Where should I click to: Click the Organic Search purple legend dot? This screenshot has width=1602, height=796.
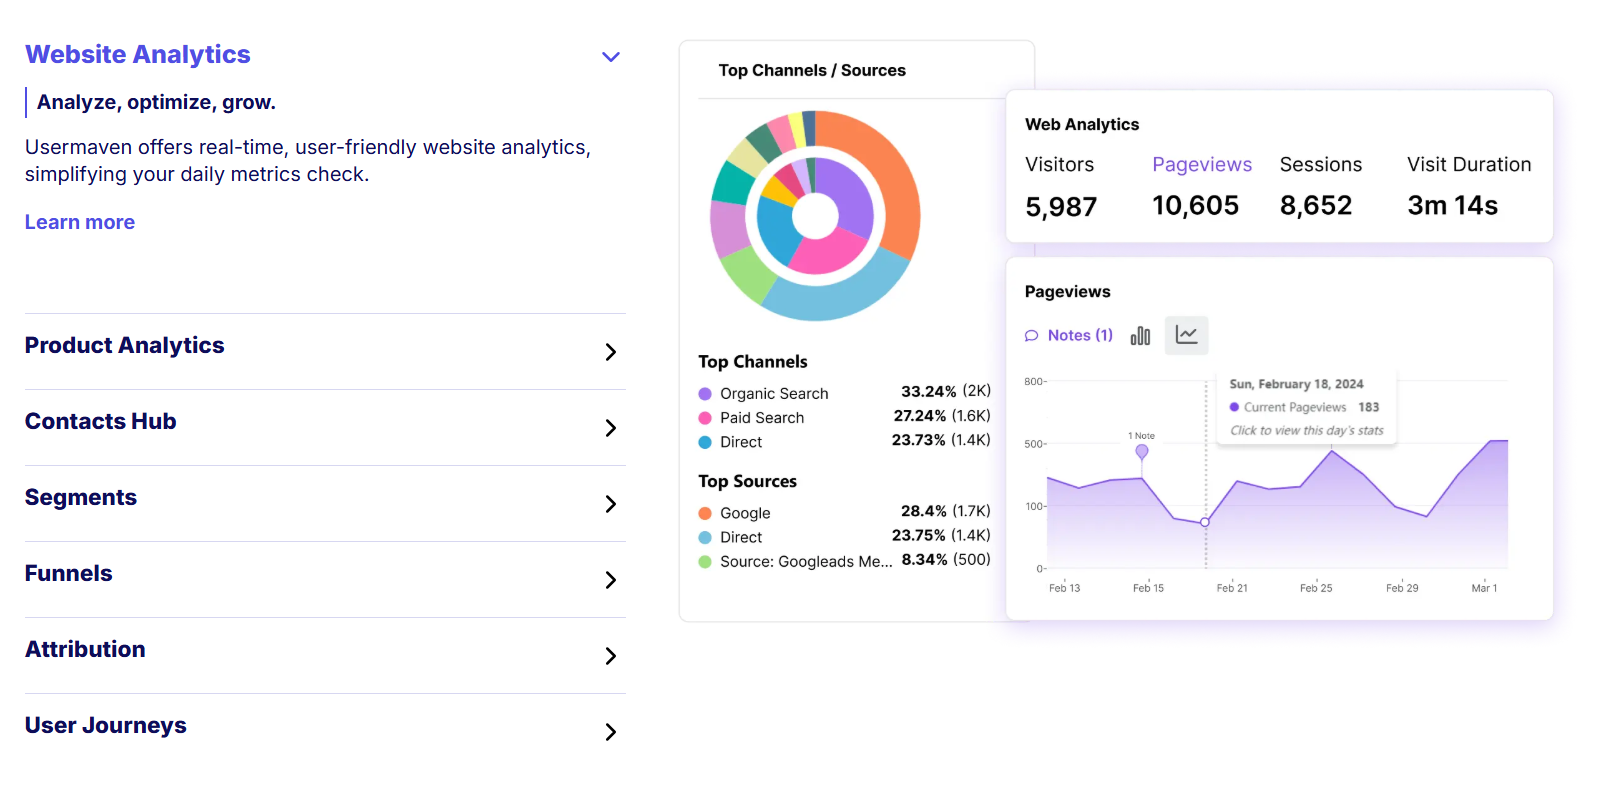coord(705,394)
